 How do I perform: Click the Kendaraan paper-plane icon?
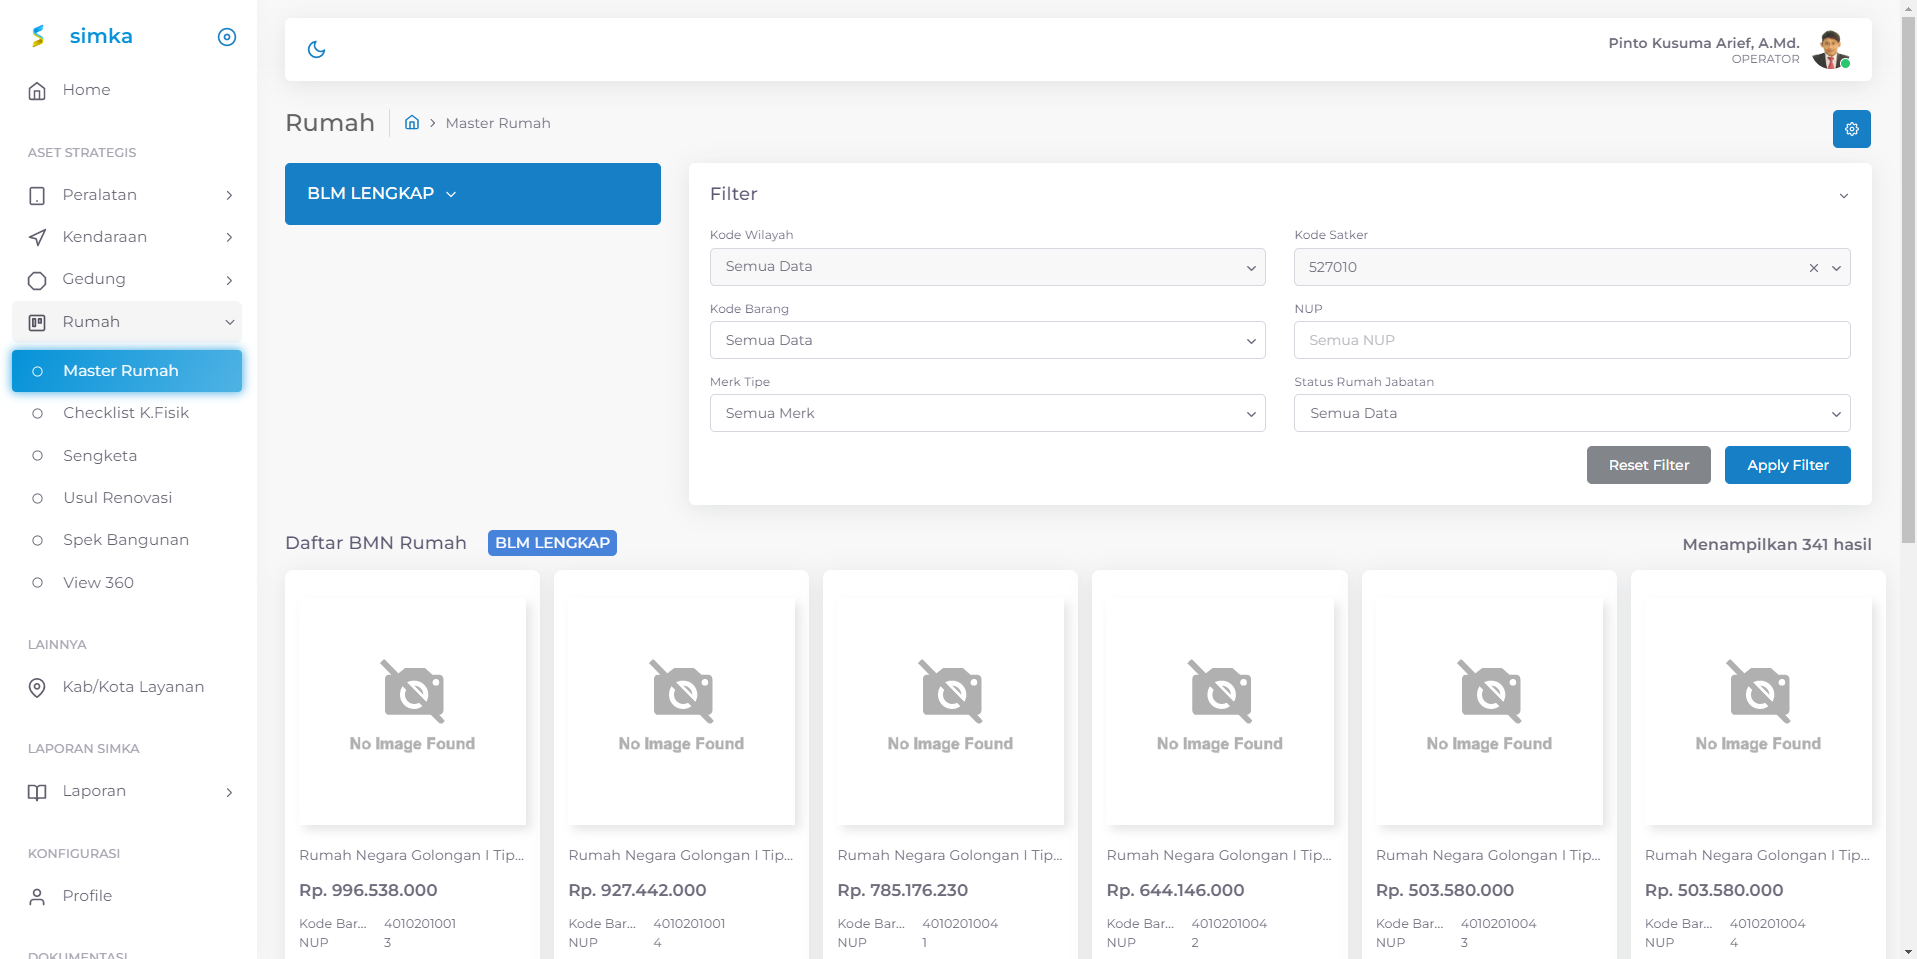(x=37, y=237)
